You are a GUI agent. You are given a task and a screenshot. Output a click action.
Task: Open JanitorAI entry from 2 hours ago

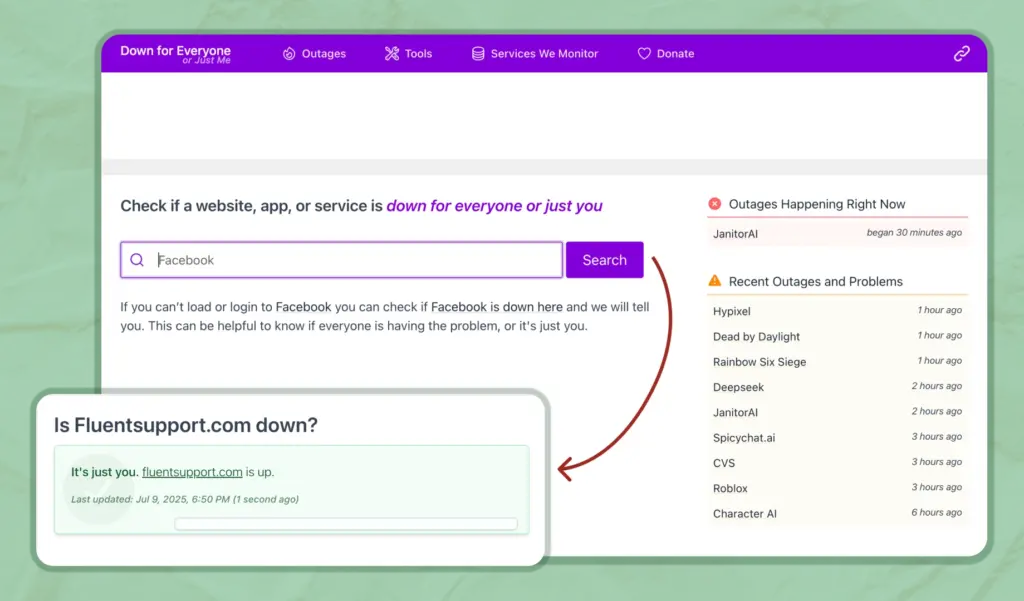(x=837, y=412)
